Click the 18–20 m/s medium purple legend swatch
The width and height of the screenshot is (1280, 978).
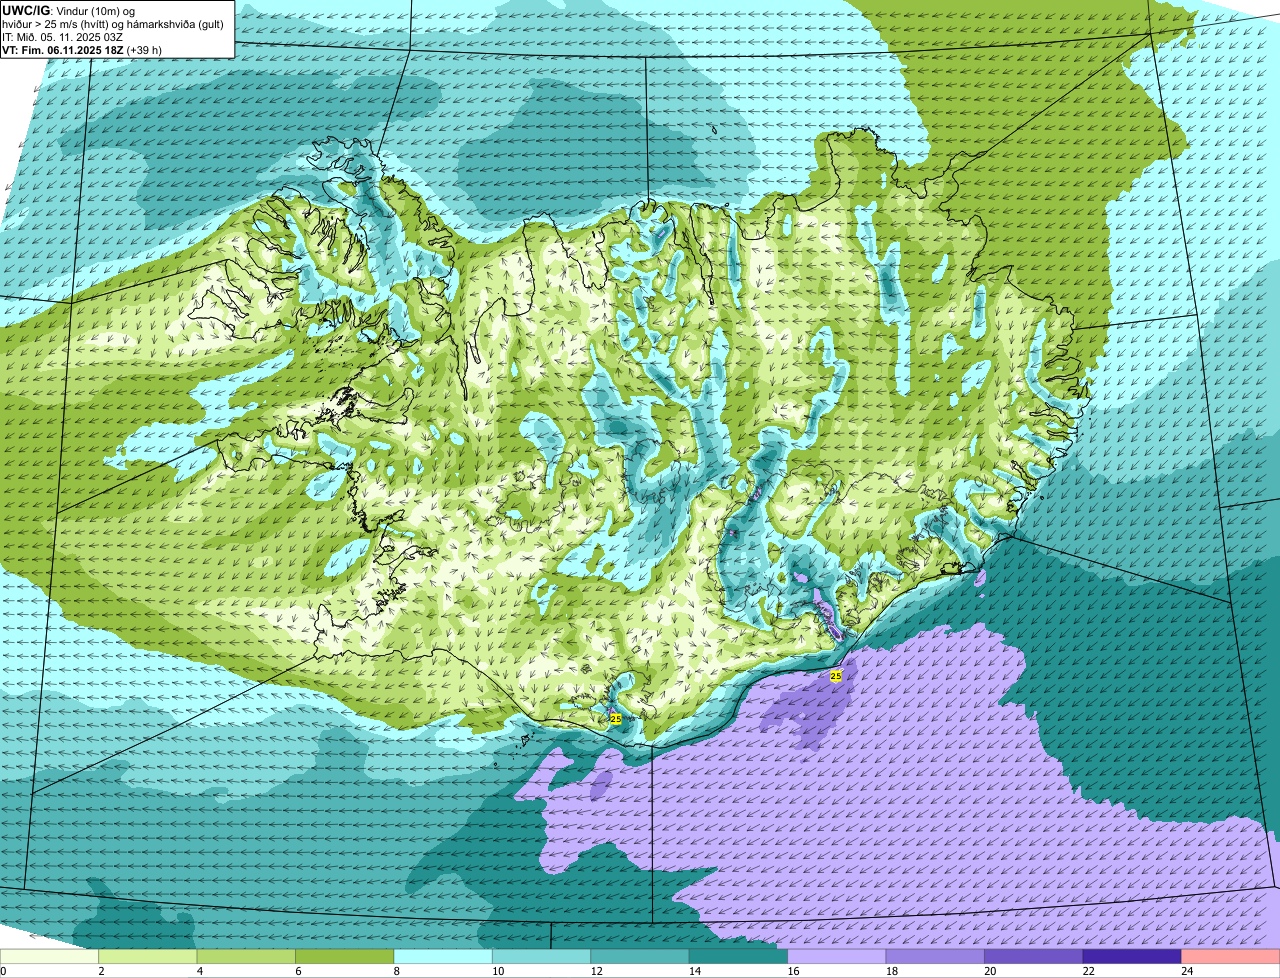(x=936, y=956)
